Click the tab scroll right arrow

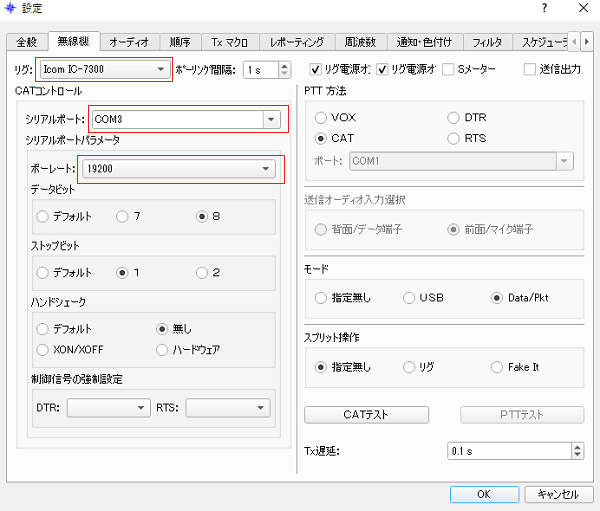point(588,42)
